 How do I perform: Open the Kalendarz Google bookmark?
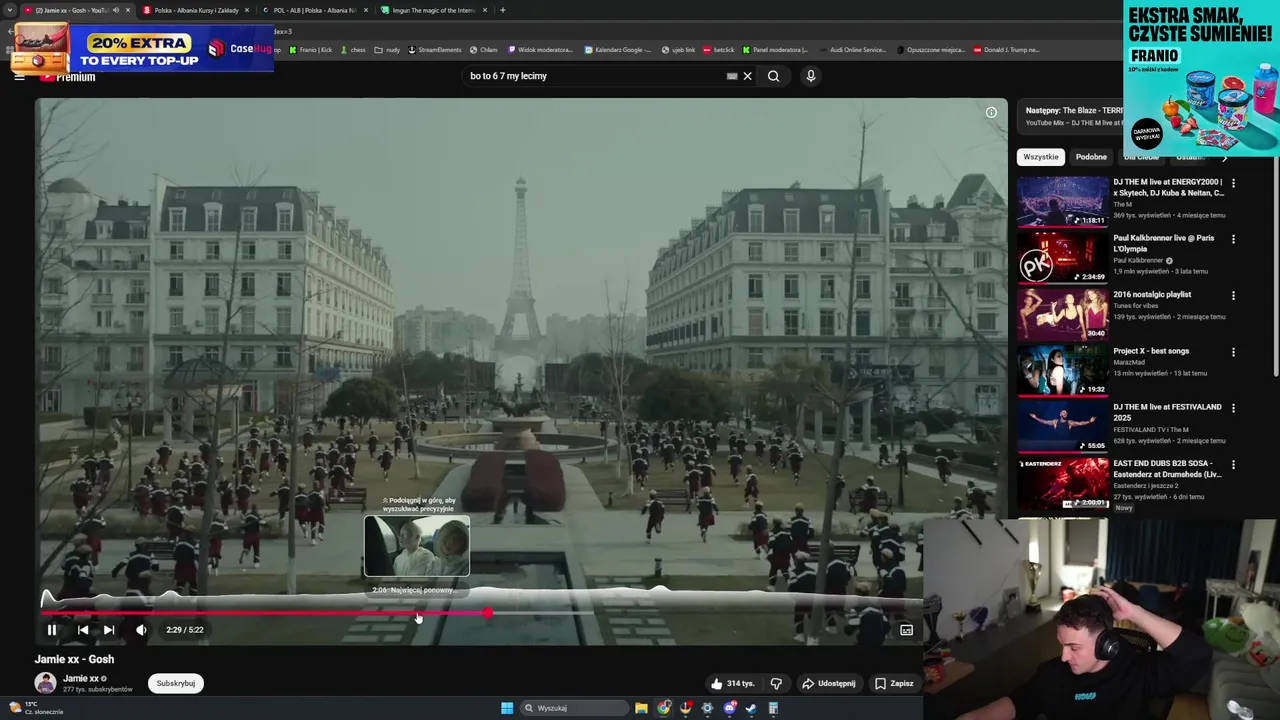click(618, 49)
